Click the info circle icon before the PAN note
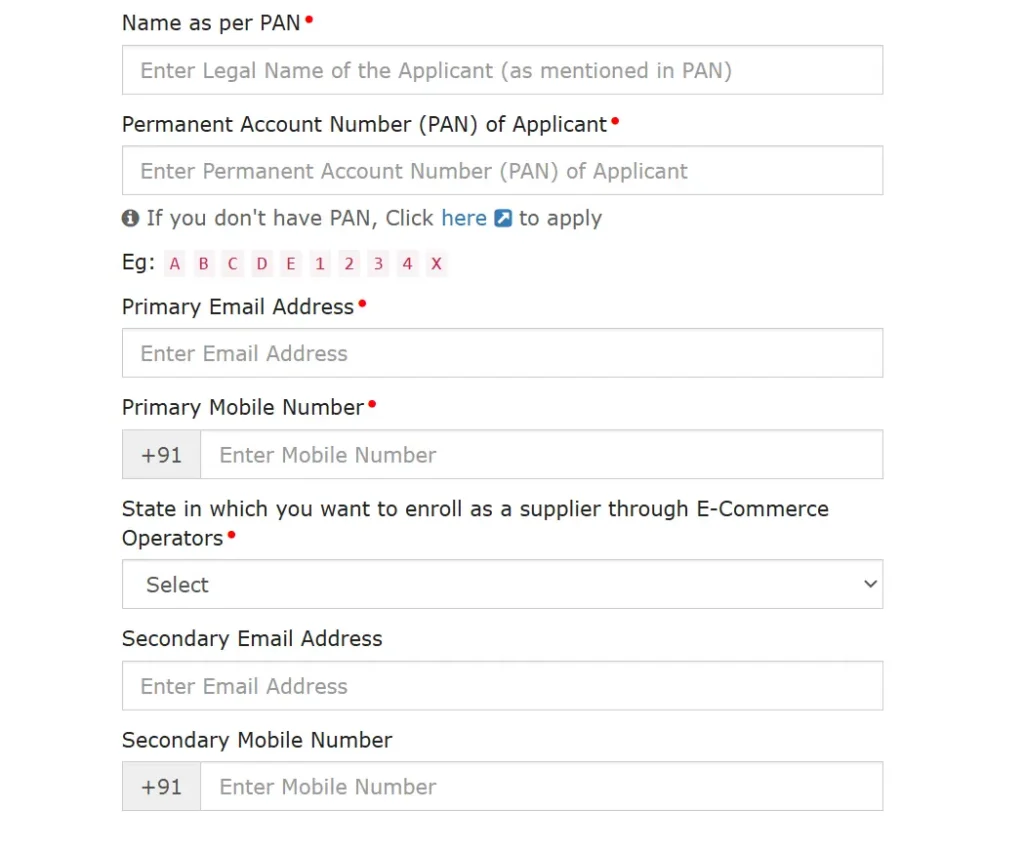The height and width of the screenshot is (851, 1024). tap(131, 218)
